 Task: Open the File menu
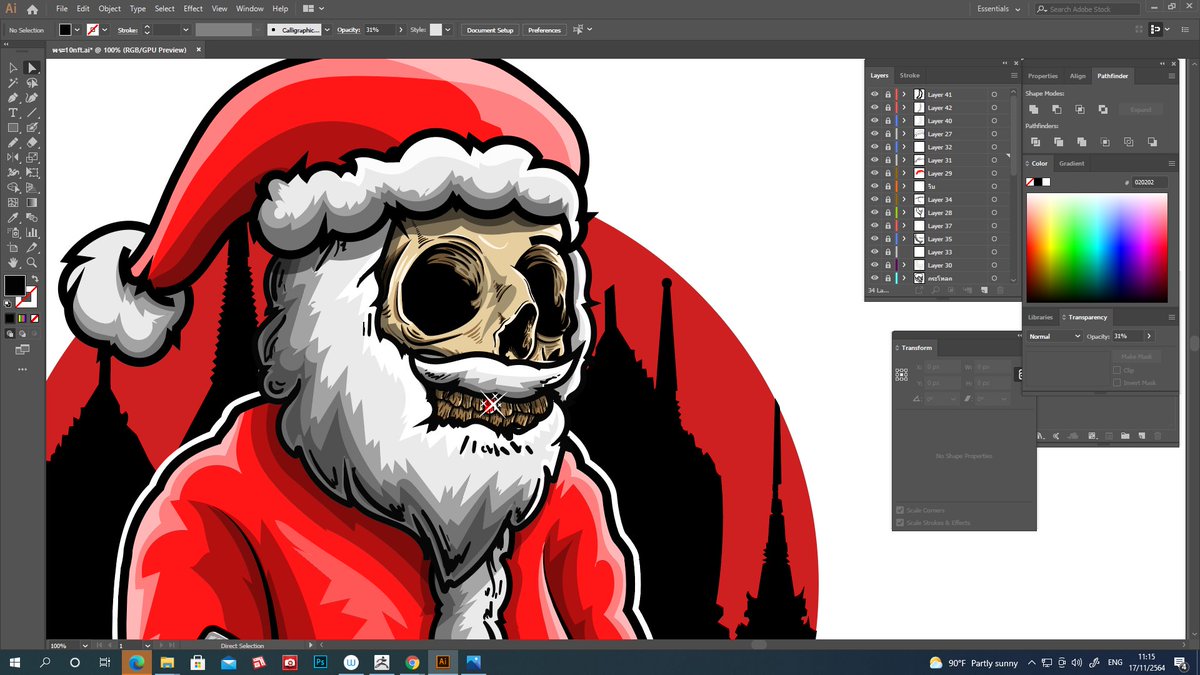click(62, 9)
